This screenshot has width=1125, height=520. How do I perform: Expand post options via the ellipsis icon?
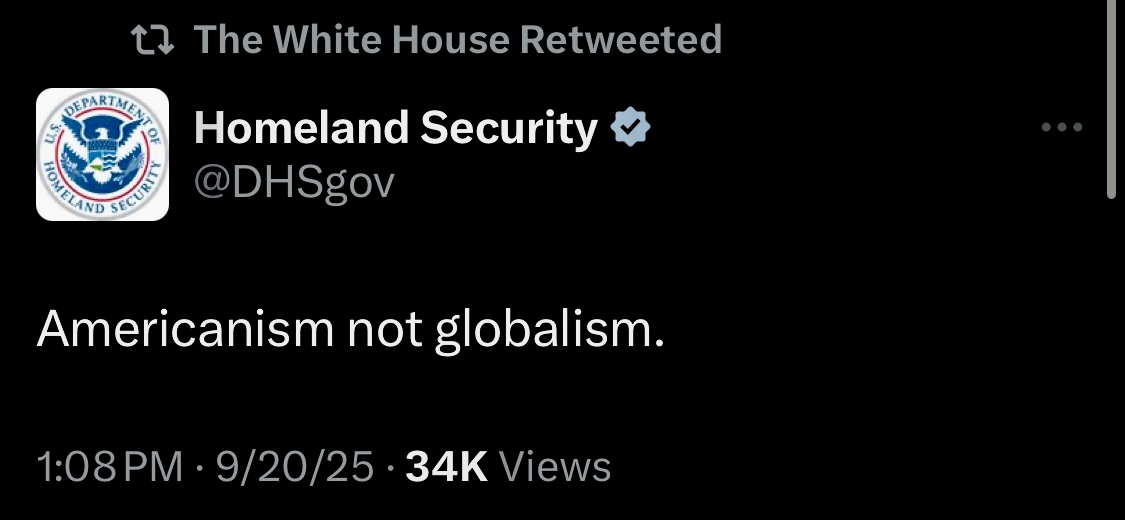(1062, 128)
